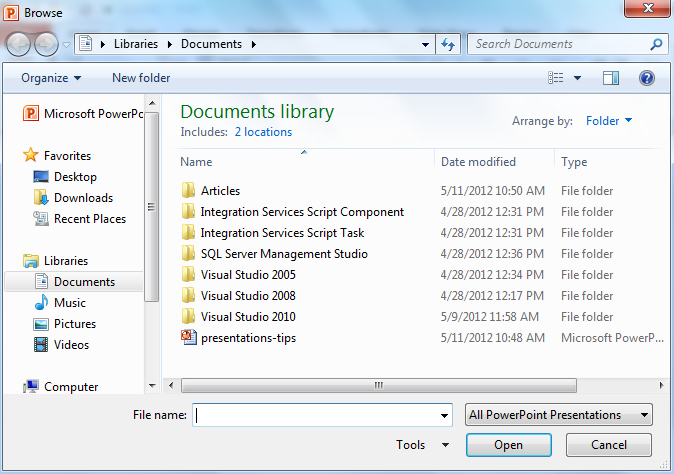Click horizontal scrollbar left arrow
Viewport: 674px width, 474px height.
(171, 385)
